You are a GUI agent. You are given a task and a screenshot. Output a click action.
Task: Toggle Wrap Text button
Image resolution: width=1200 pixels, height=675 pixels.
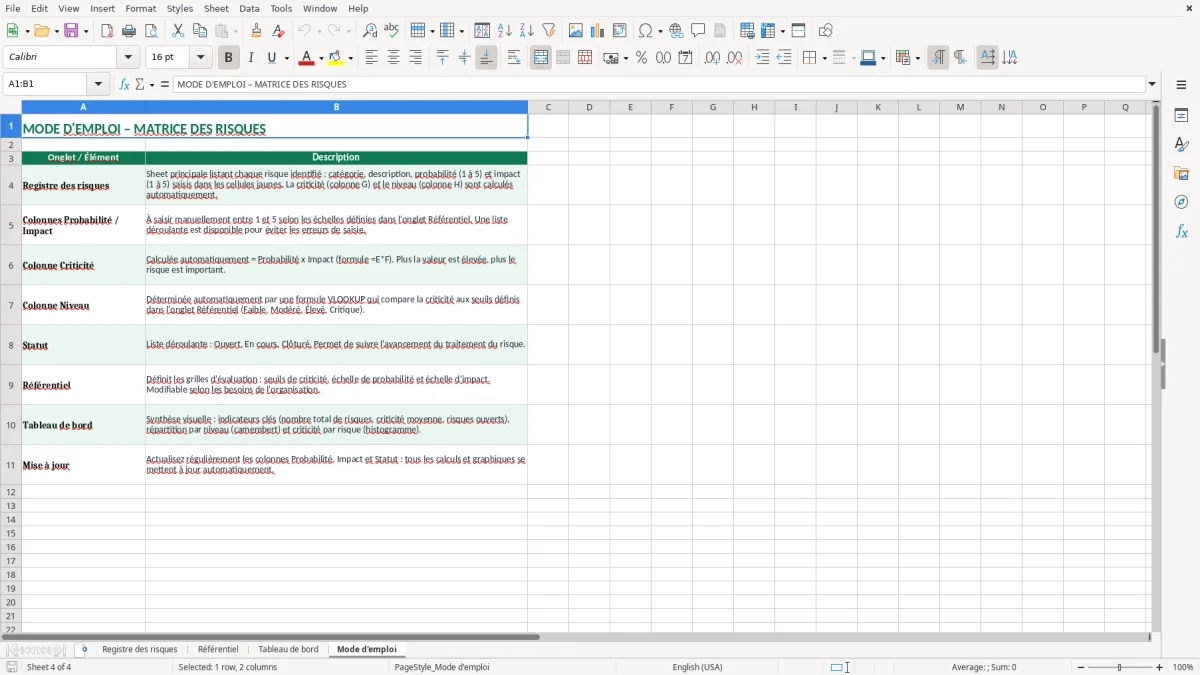(514, 58)
